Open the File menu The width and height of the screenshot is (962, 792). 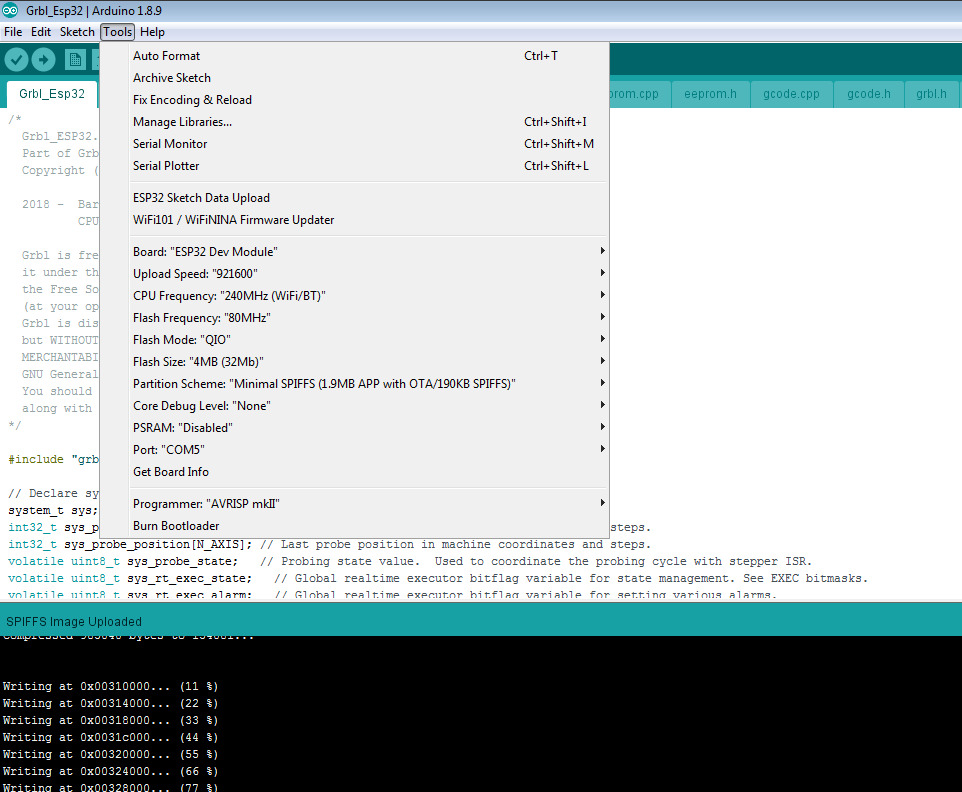pyautogui.click(x=13, y=32)
